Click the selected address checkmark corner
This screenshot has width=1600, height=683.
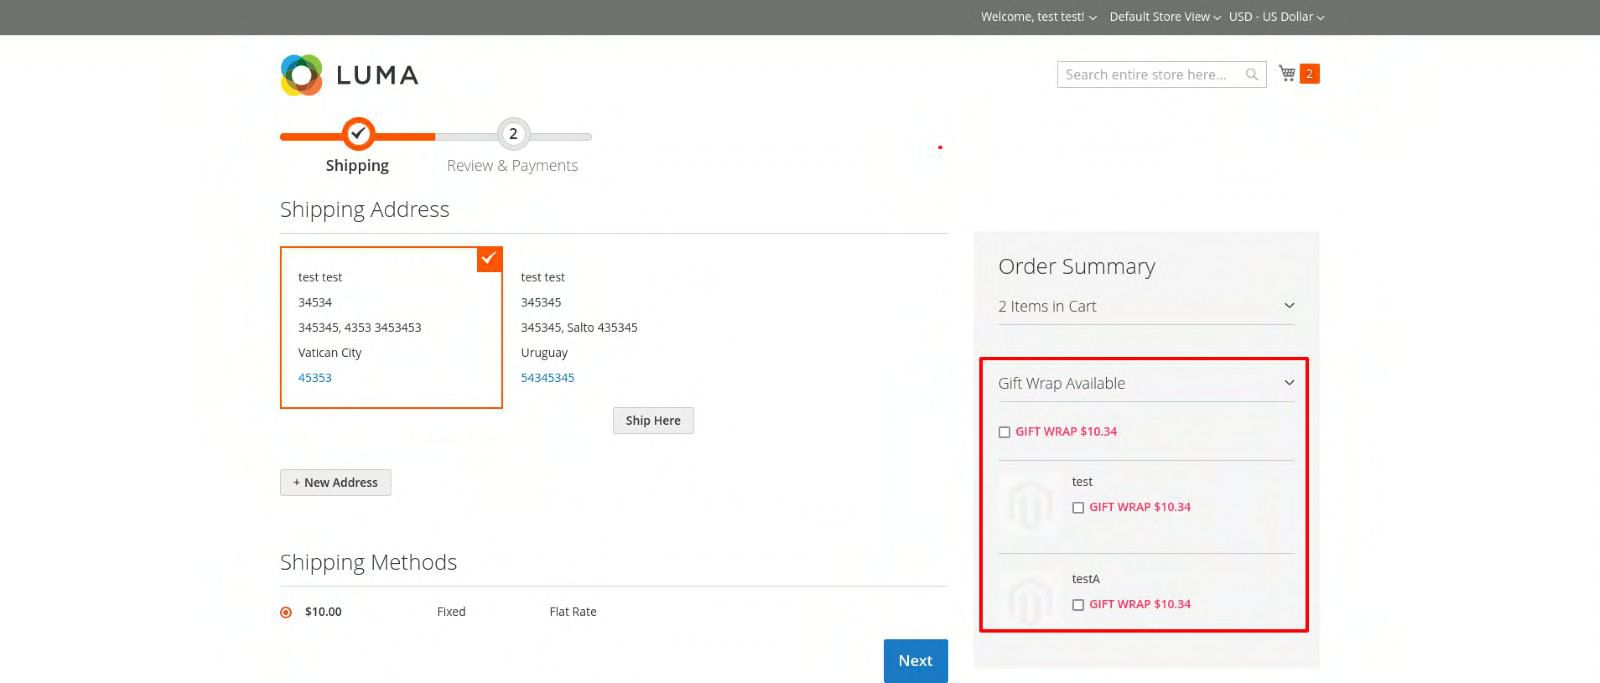489,258
